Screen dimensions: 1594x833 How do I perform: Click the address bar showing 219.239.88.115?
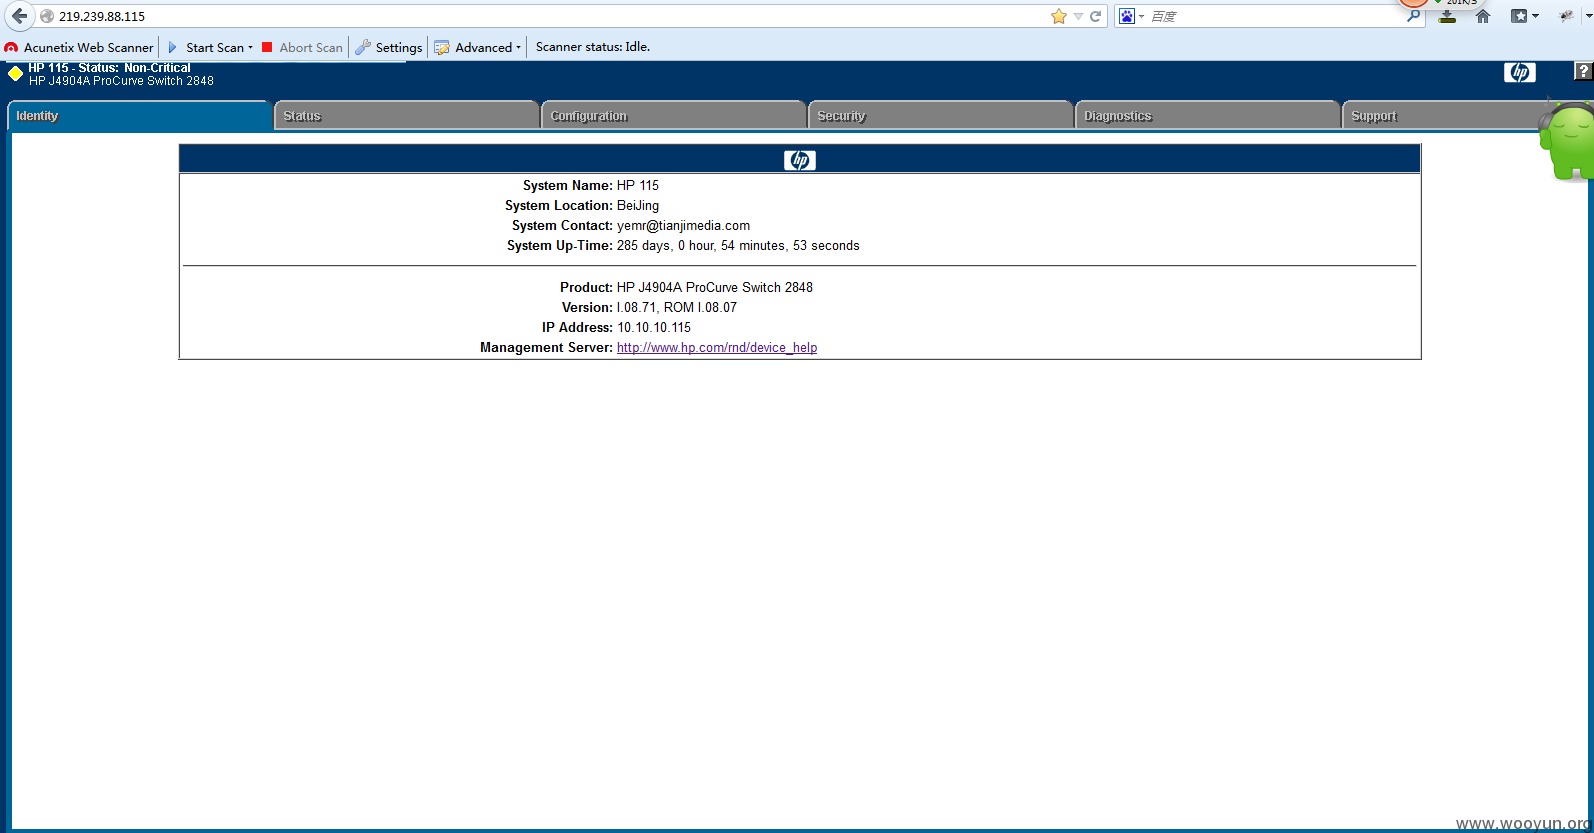(550, 16)
